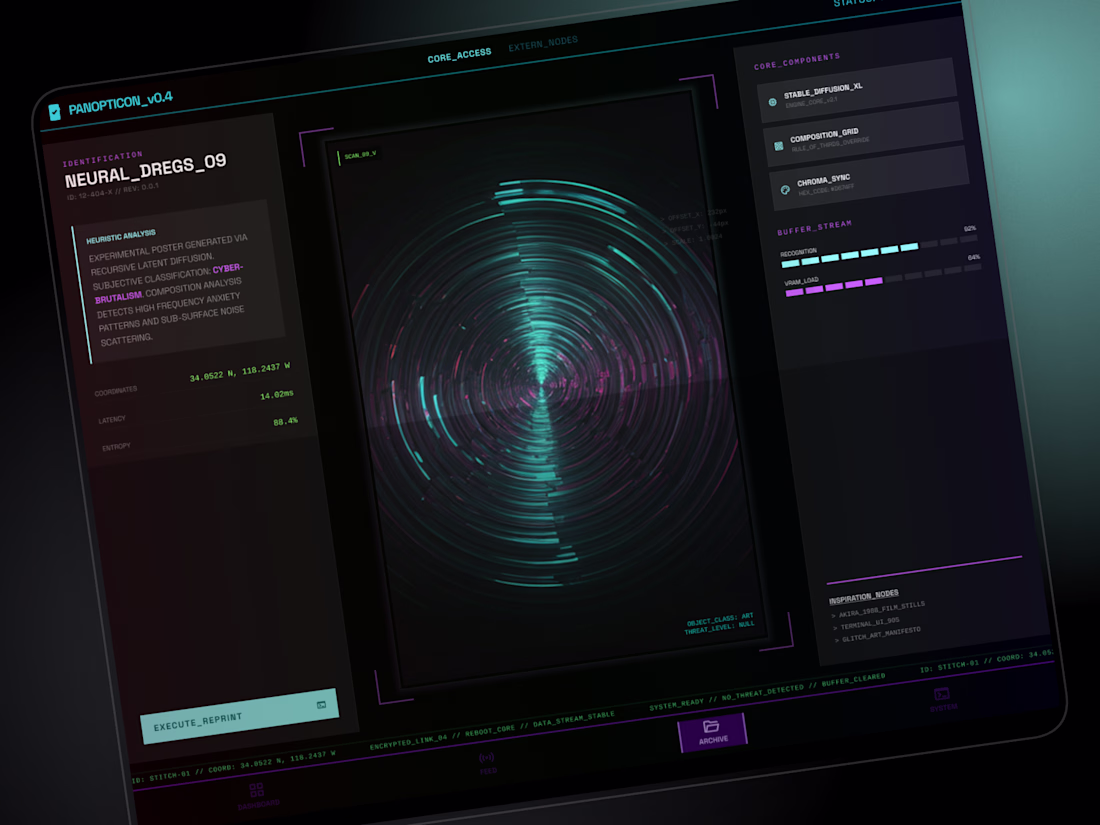Click the SCAN_09_V tag on poster
This screenshot has width=1100, height=825.
[x=360, y=155]
